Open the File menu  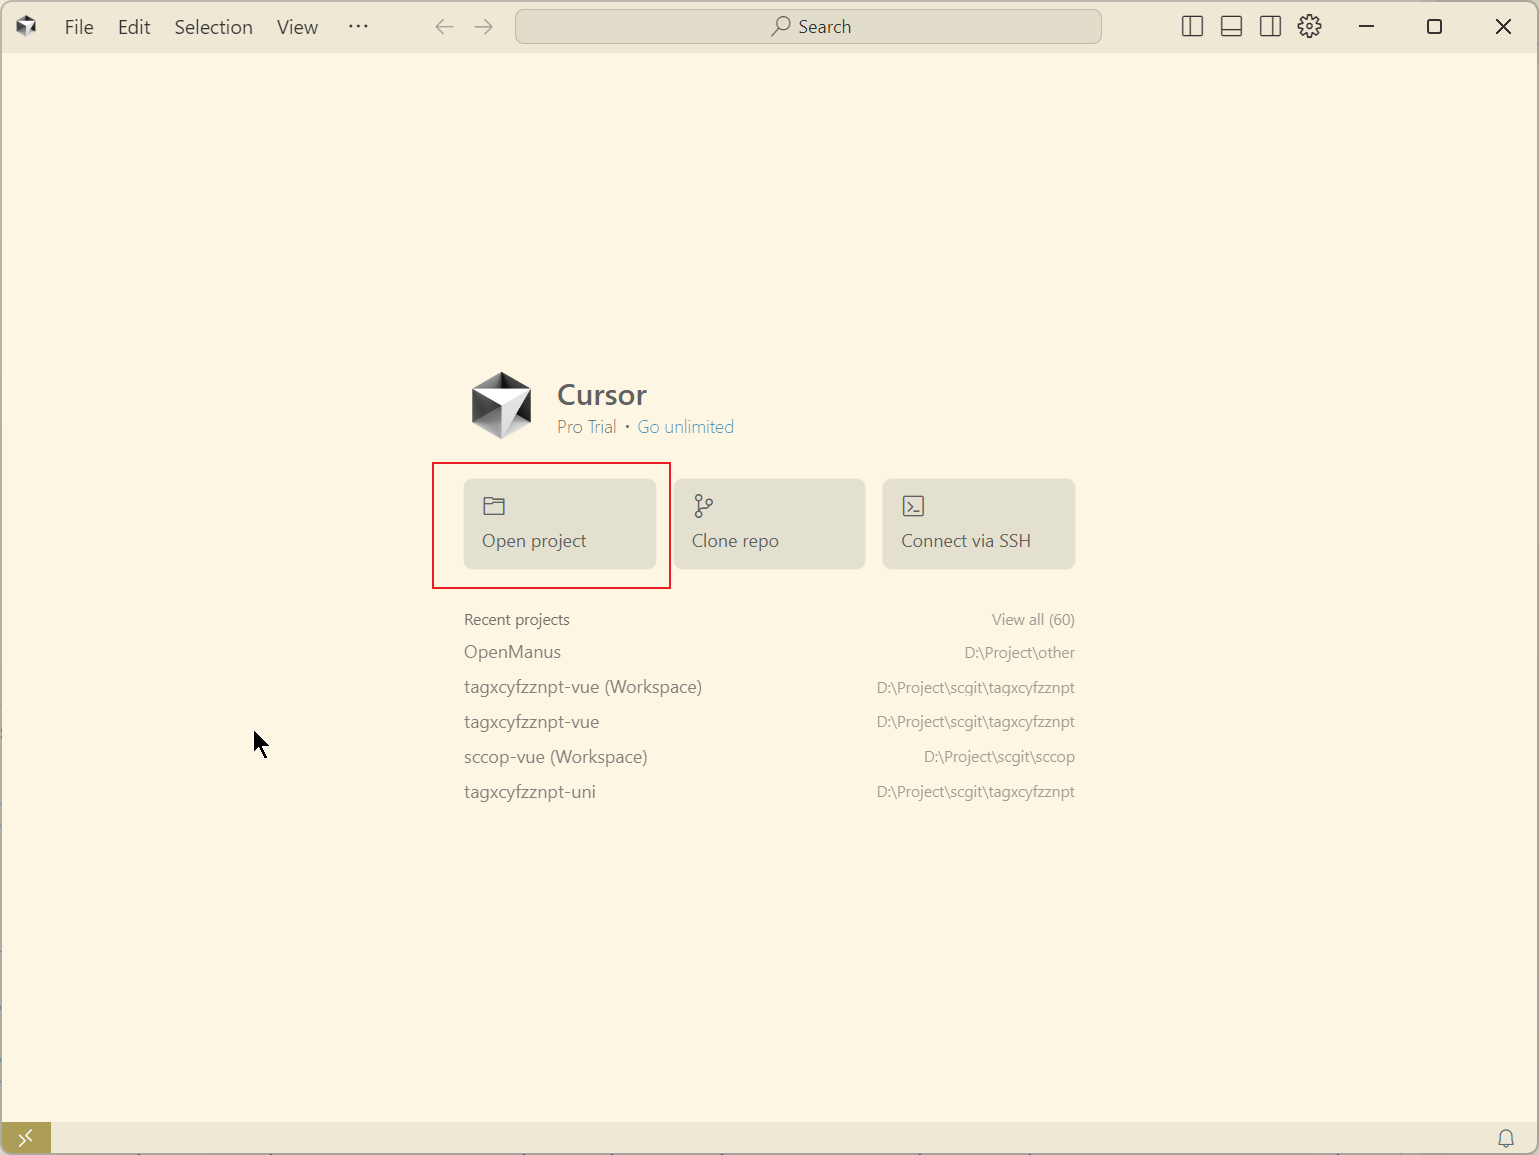tap(79, 27)
